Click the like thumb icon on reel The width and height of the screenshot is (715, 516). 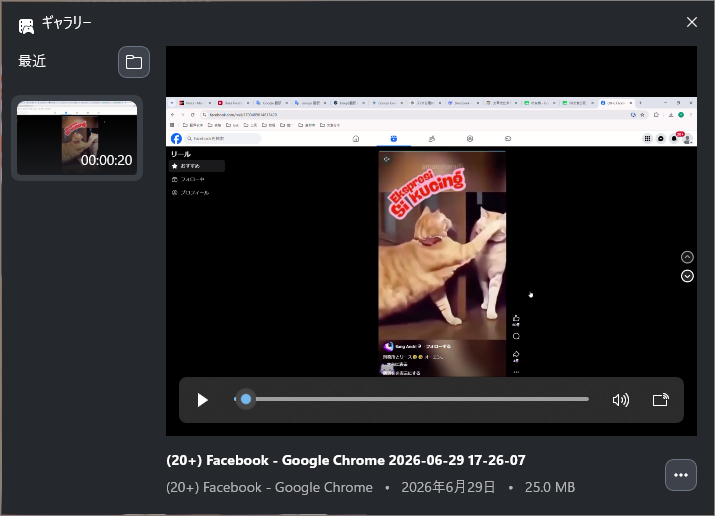pyautogui.click(x=516, y=318)
